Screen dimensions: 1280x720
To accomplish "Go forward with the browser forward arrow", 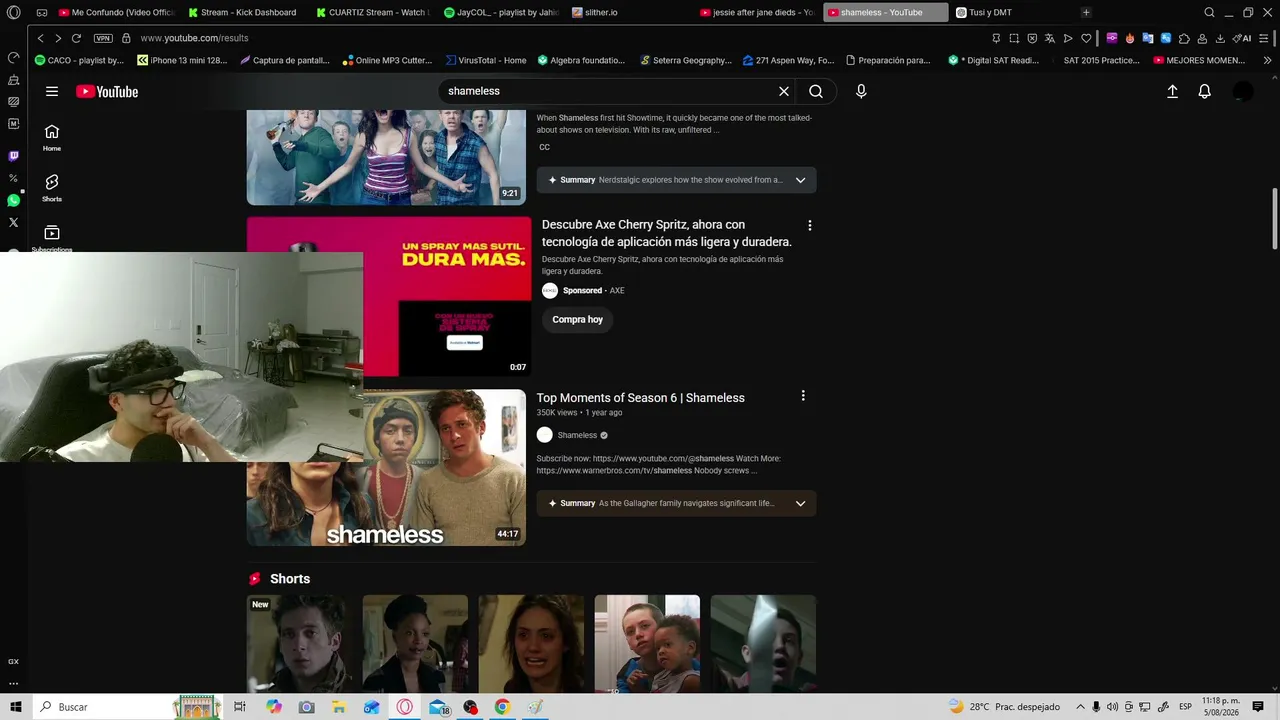I will click(58, 38).
